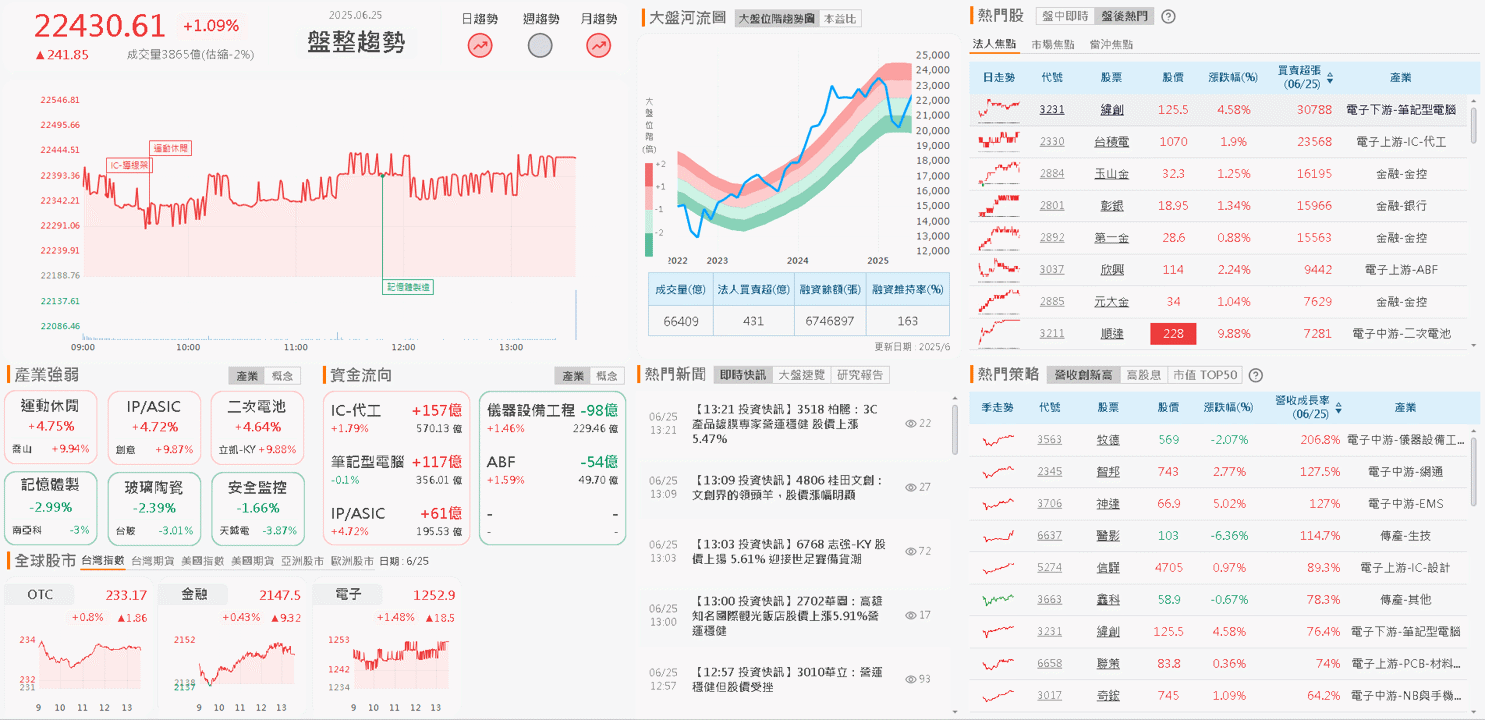Open help icon beside 熱門股 tabs
1485x720 pixels.
click(x=1168, y=16)
